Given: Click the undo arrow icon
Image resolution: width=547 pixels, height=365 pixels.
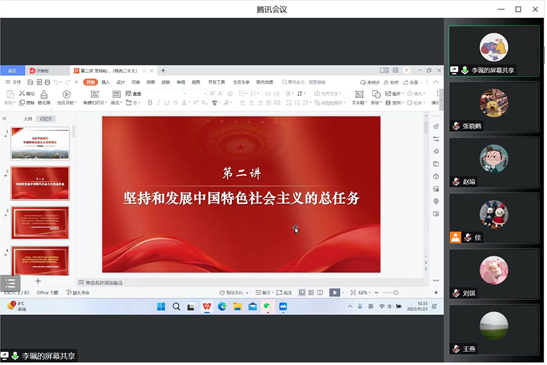Looking at the screenshot, I should [x=56, y=82].
